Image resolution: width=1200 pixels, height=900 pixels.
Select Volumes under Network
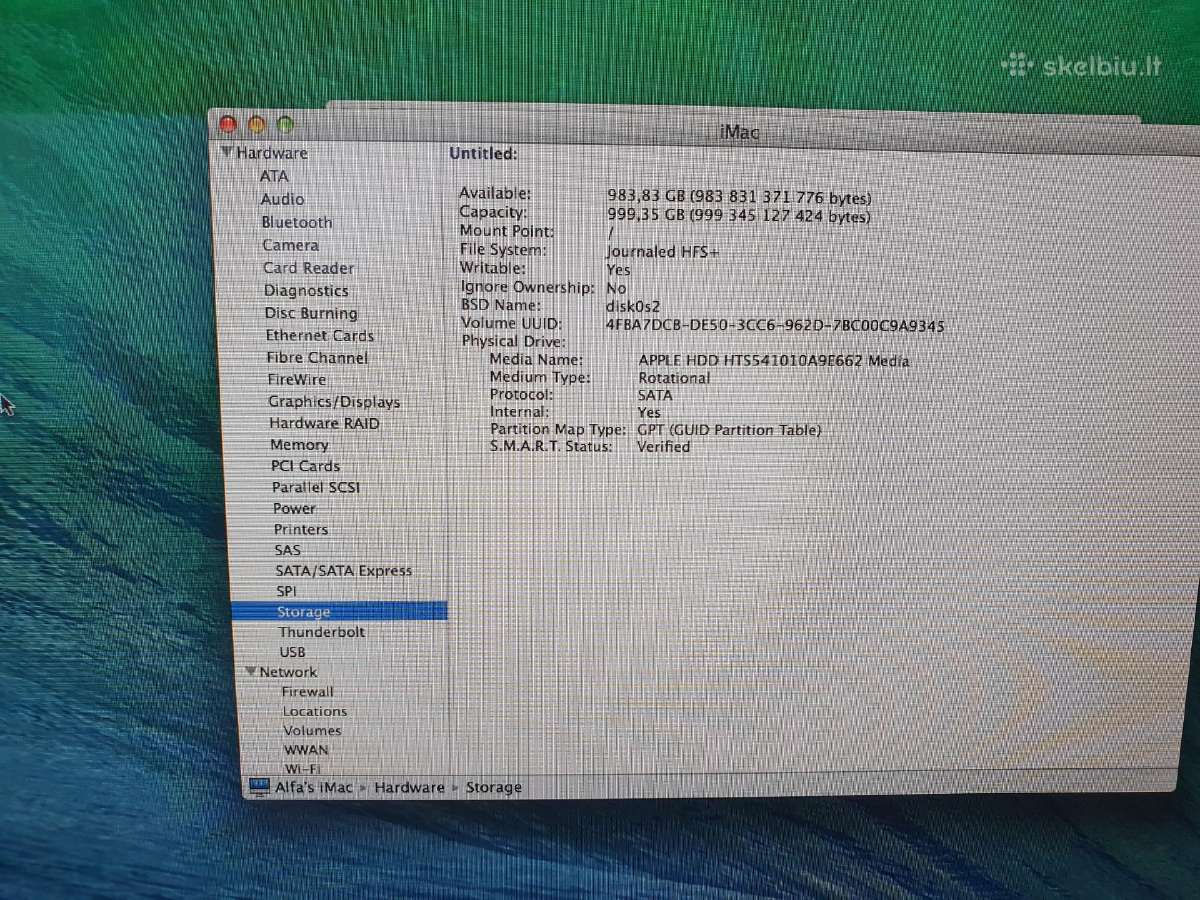(312, 730)
